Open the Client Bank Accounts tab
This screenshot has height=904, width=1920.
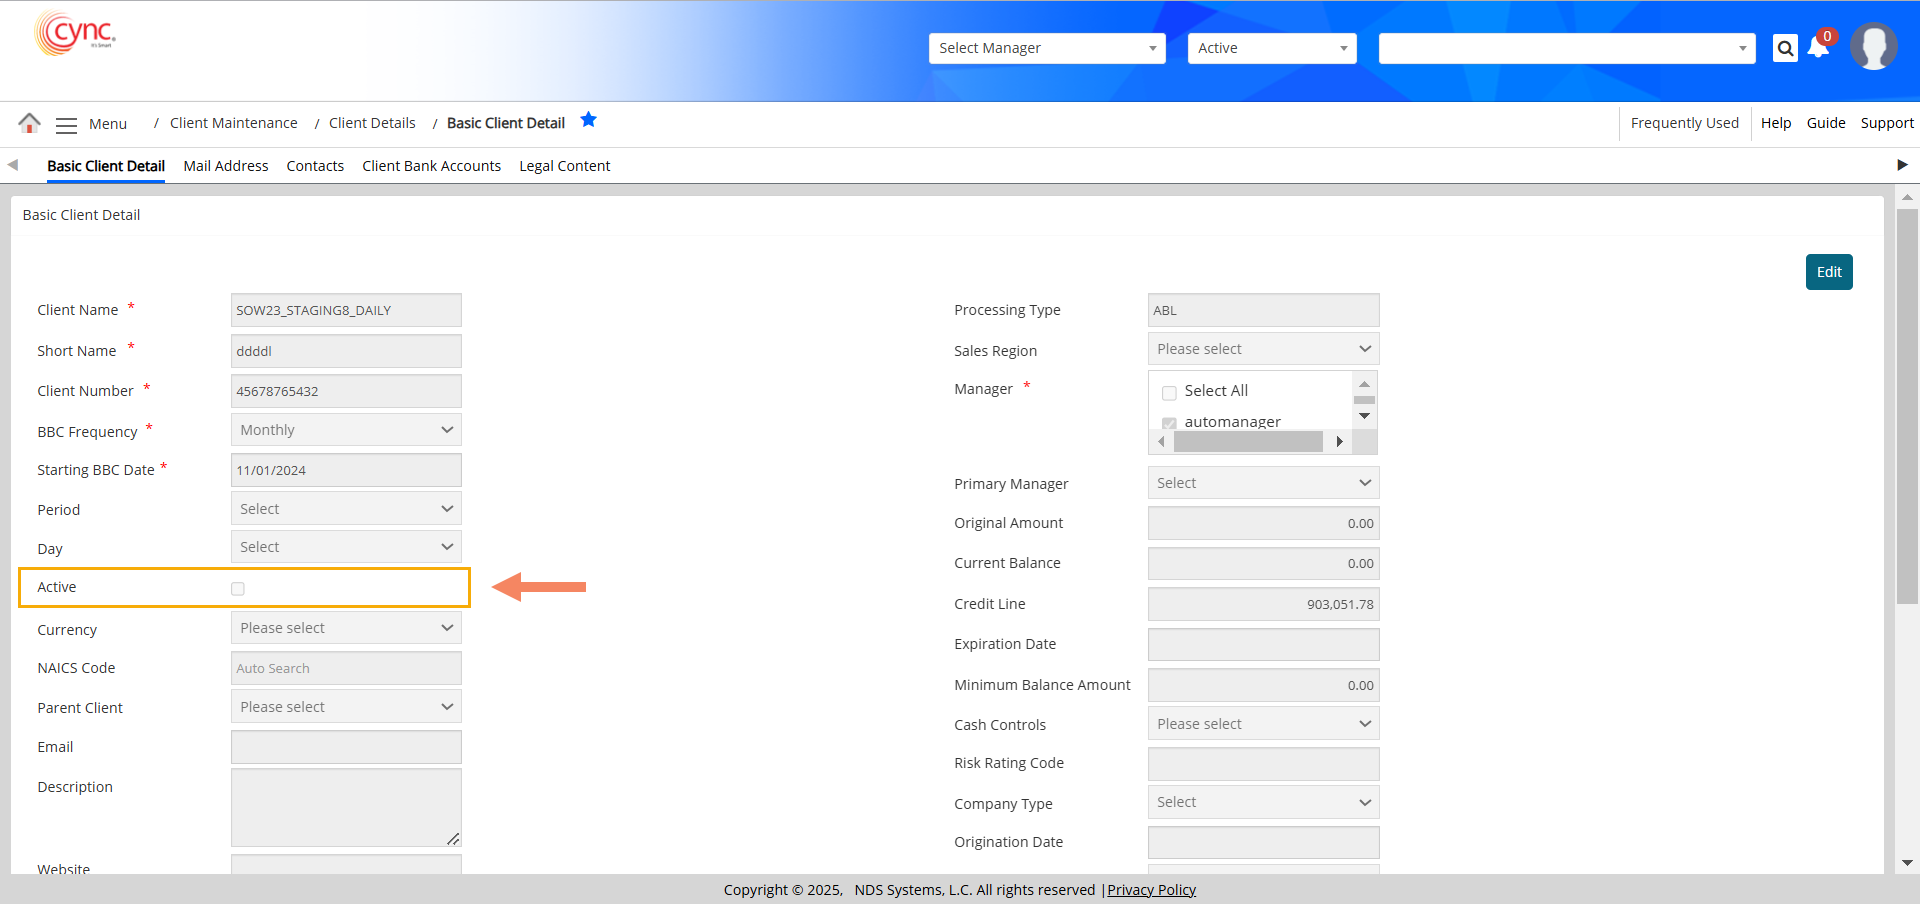[x=431, y=166]
